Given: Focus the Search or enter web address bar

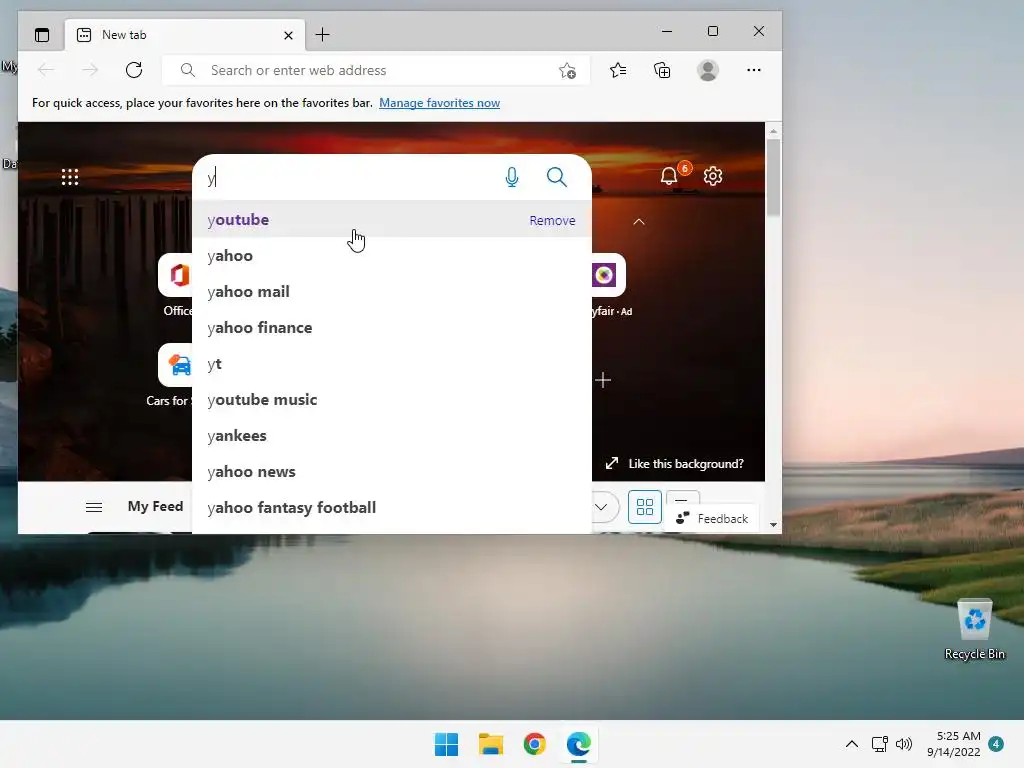Looking at the screenshot, I should (376, 70).
